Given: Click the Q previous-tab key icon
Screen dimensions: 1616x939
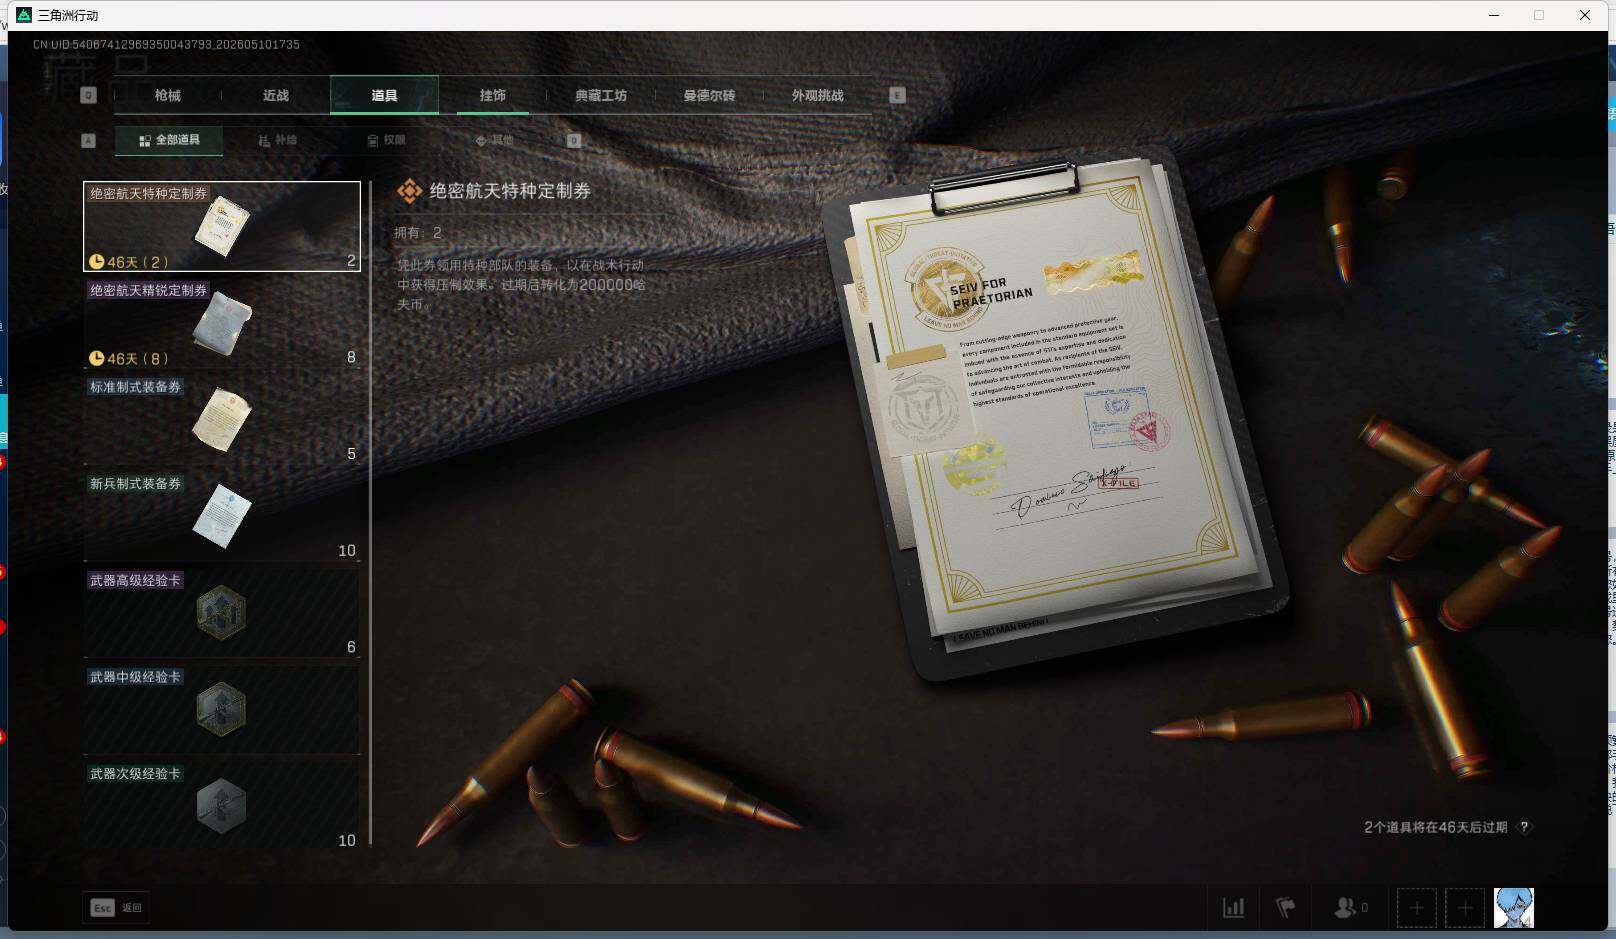Looking at the screenshot, I should 89,95.
